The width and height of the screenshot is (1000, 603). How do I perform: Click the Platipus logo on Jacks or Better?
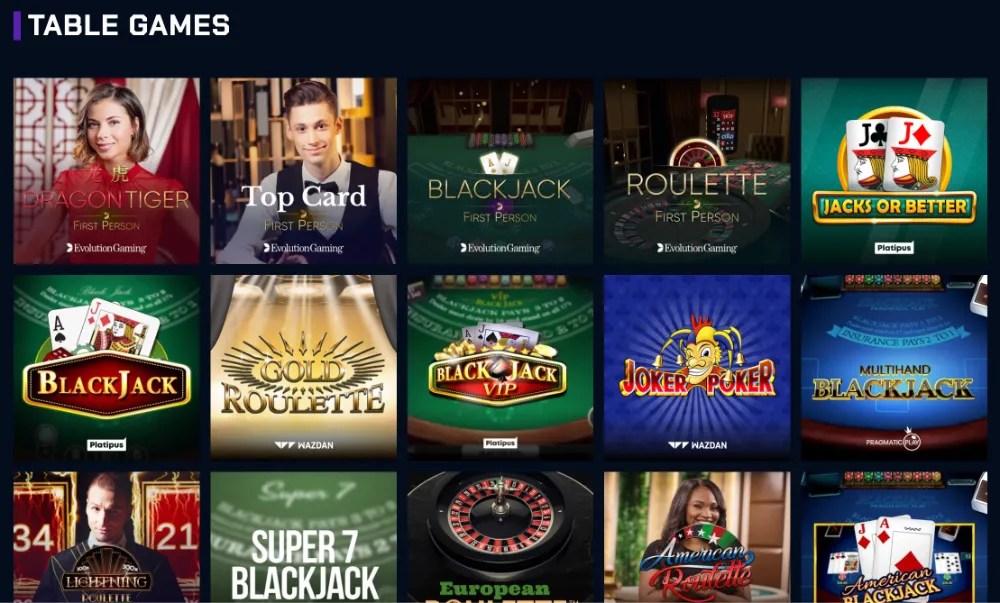click(893, 248)
